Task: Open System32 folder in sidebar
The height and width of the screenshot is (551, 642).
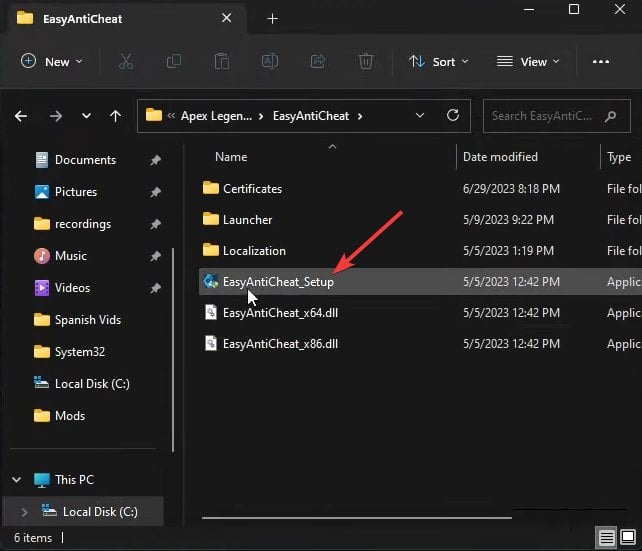Action: click(79, 352)
